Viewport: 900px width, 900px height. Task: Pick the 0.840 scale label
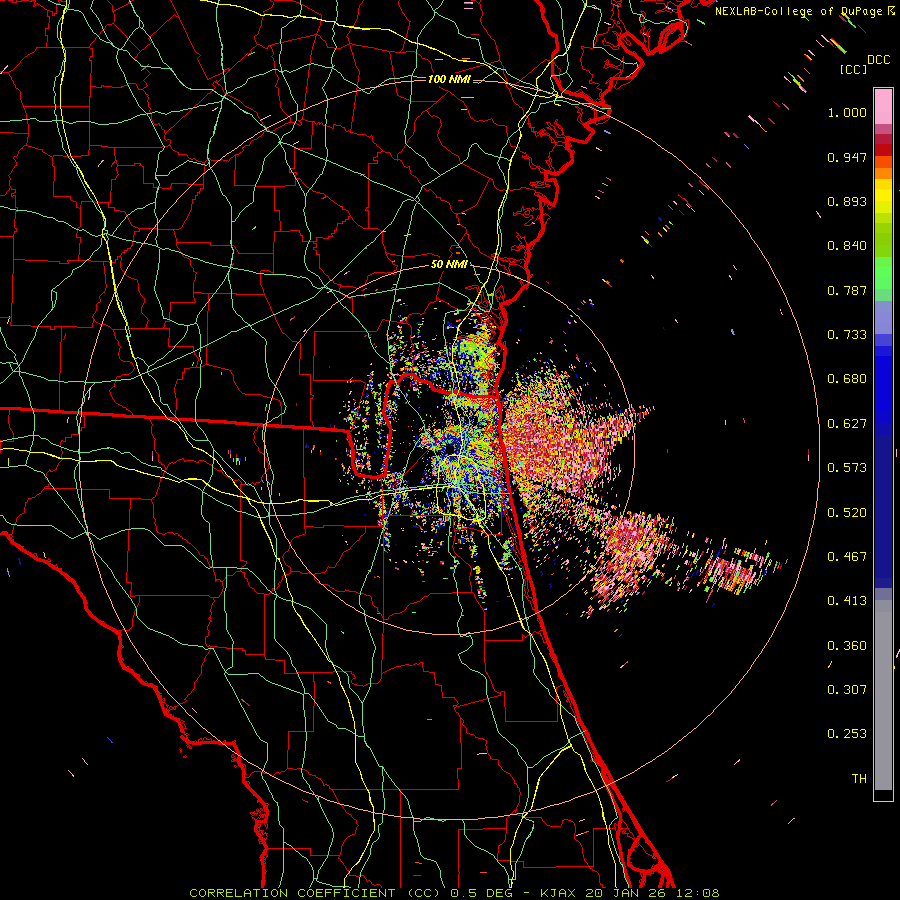coord(847,246)
